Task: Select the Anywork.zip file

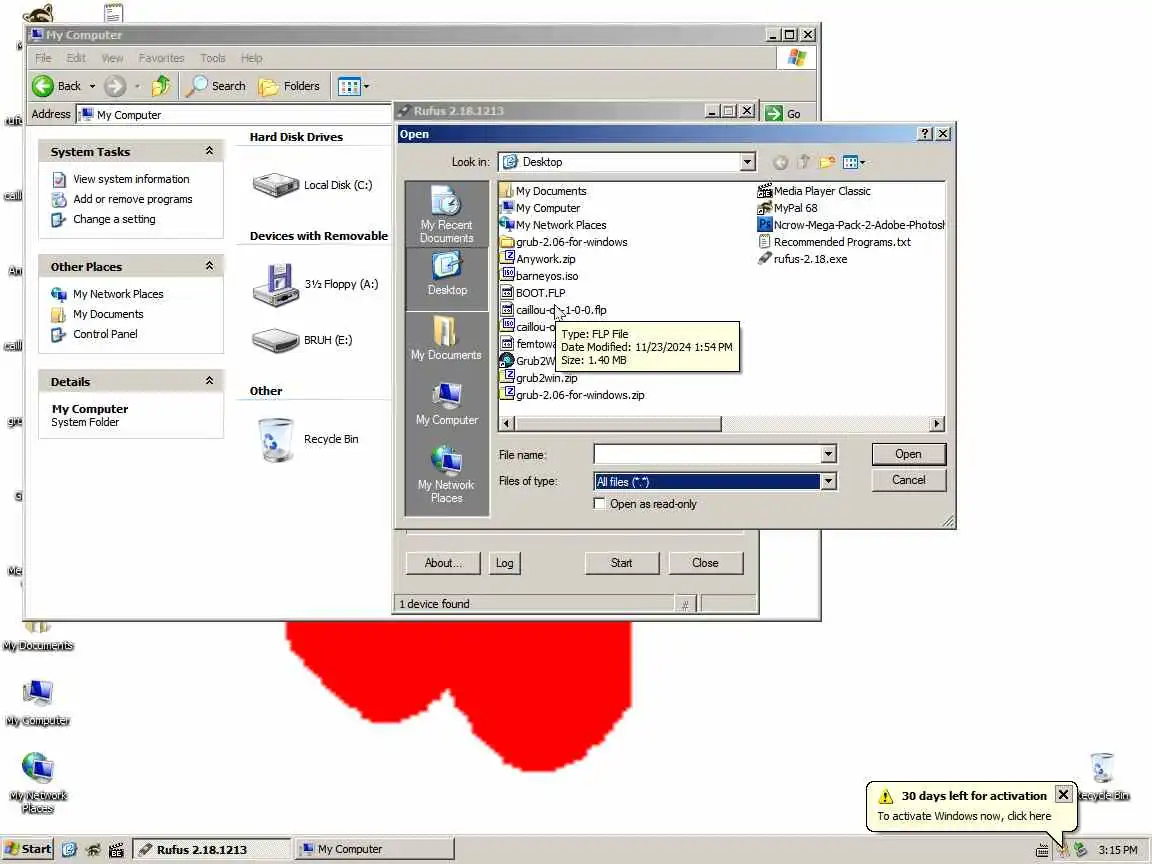Action: tap(538, 259)
